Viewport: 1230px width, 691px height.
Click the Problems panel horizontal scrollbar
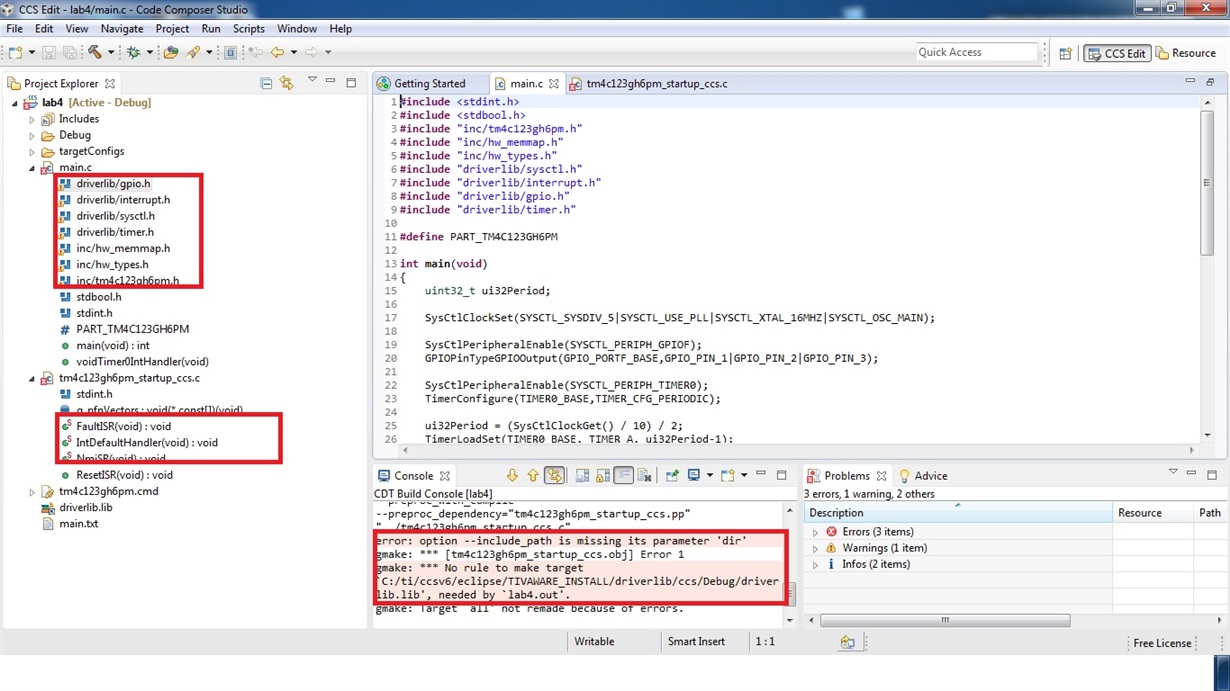[945, 620]
